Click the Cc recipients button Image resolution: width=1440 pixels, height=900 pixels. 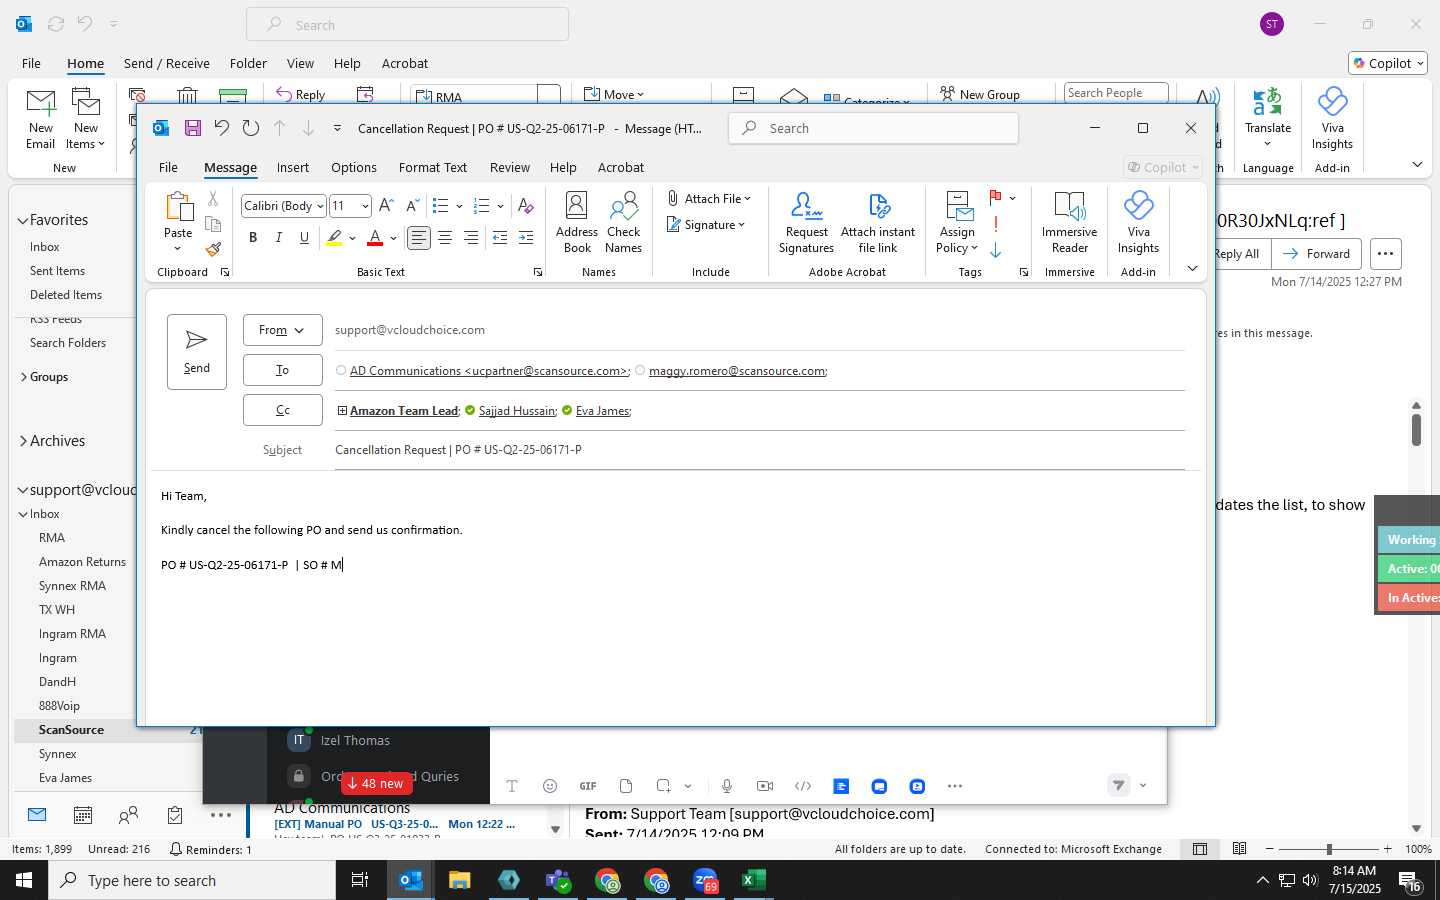[282, 410]
